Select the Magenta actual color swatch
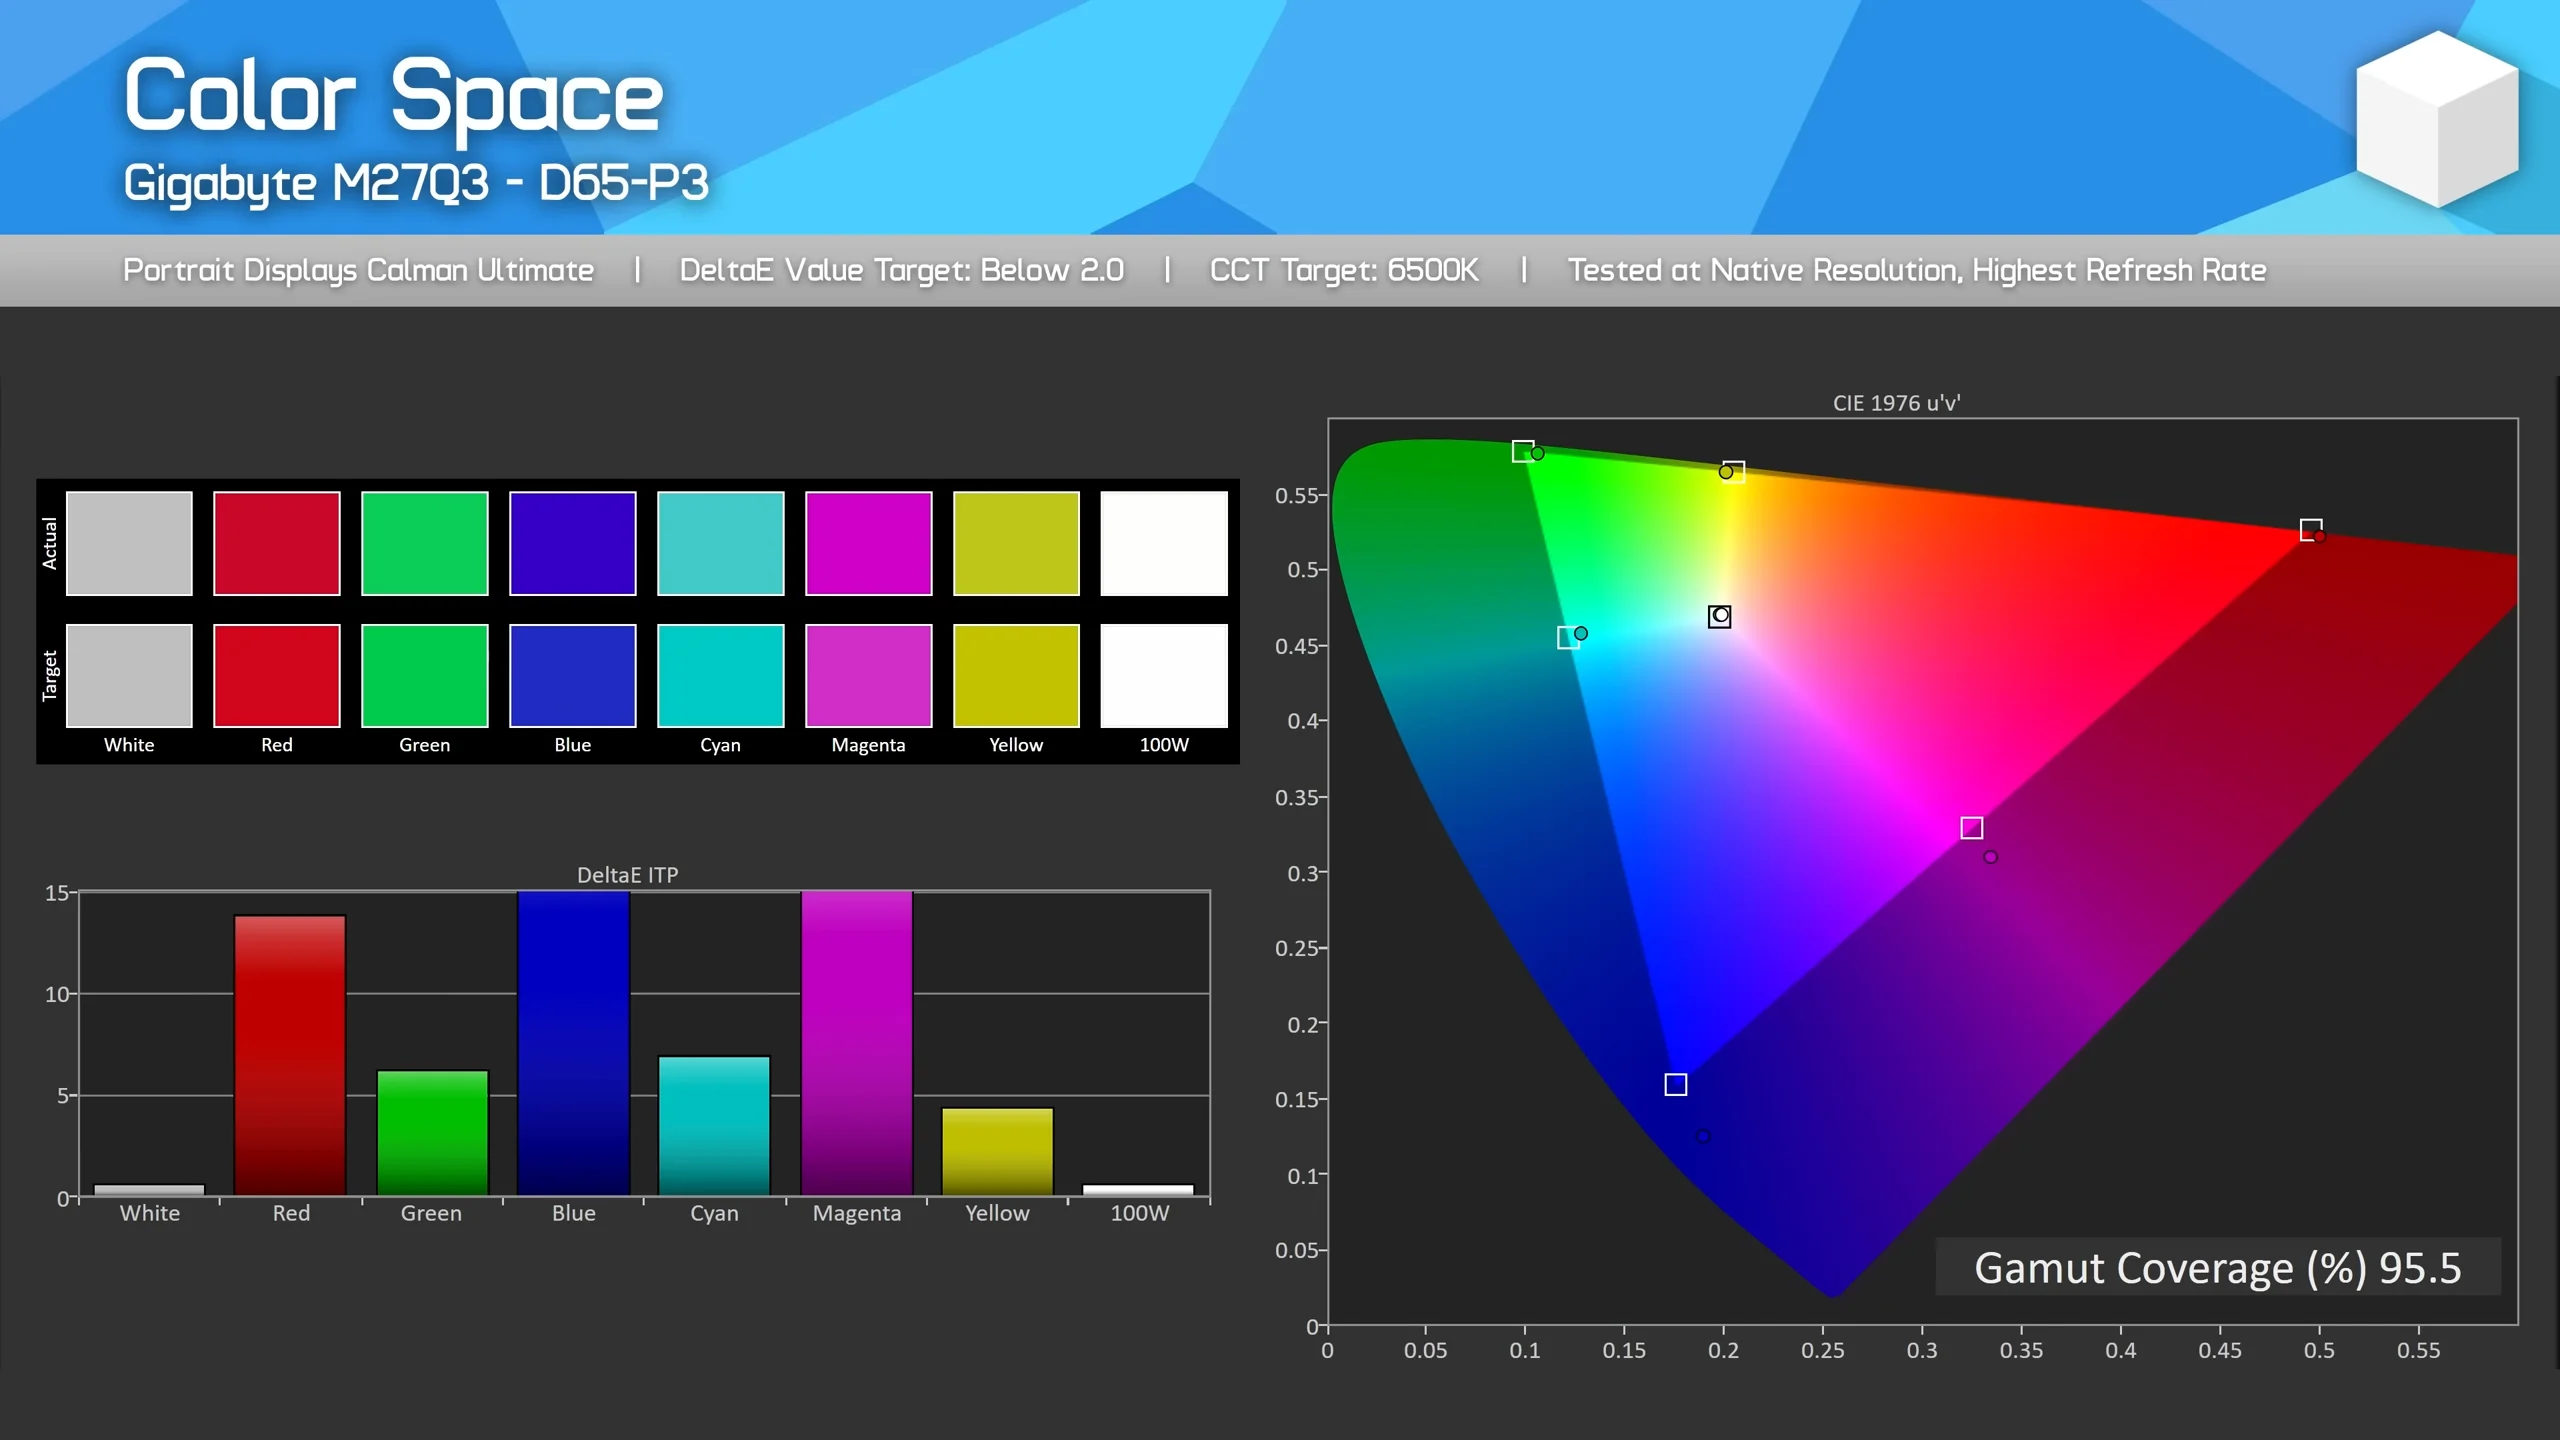This screenshot has width=2560, height=1440. tap(868, 542)
